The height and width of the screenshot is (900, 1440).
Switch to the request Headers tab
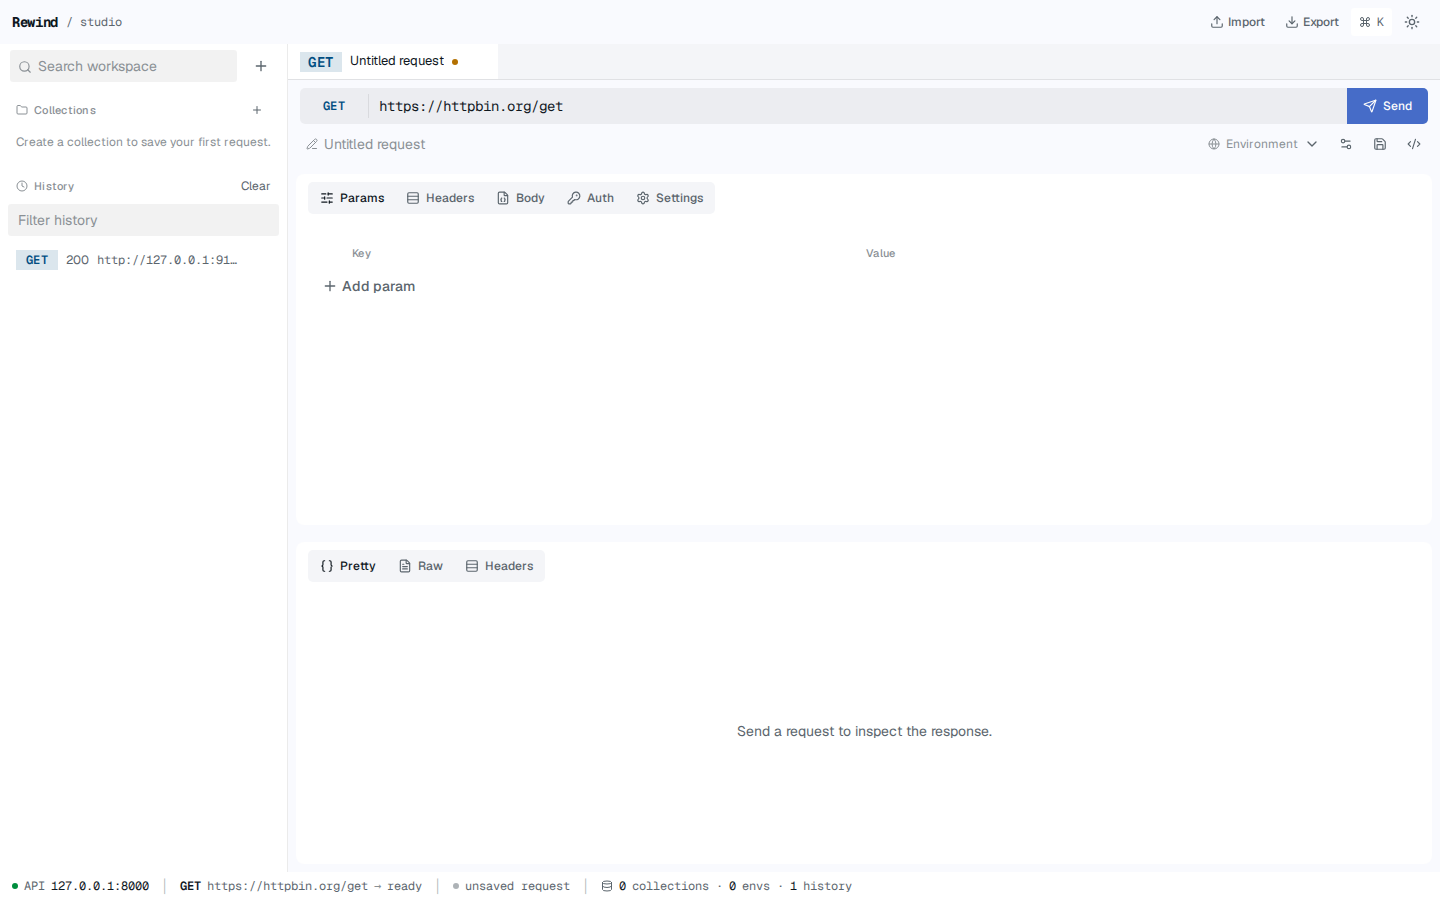tap(440, 198)
